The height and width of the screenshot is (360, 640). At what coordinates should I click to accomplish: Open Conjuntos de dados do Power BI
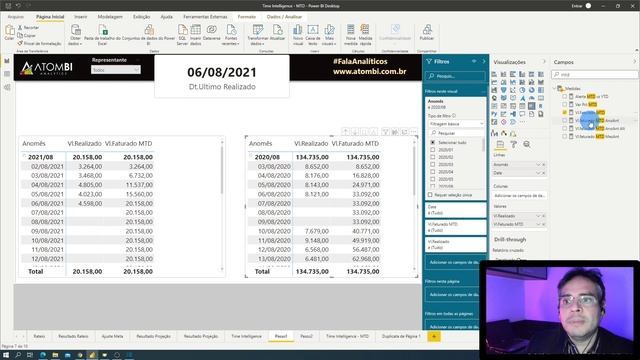click(149, 35)
